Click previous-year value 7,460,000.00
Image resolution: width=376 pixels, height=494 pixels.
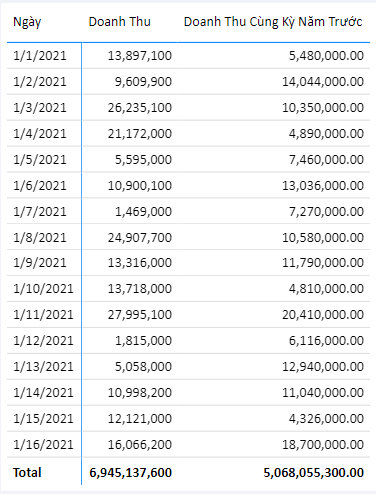coord(326,160)
